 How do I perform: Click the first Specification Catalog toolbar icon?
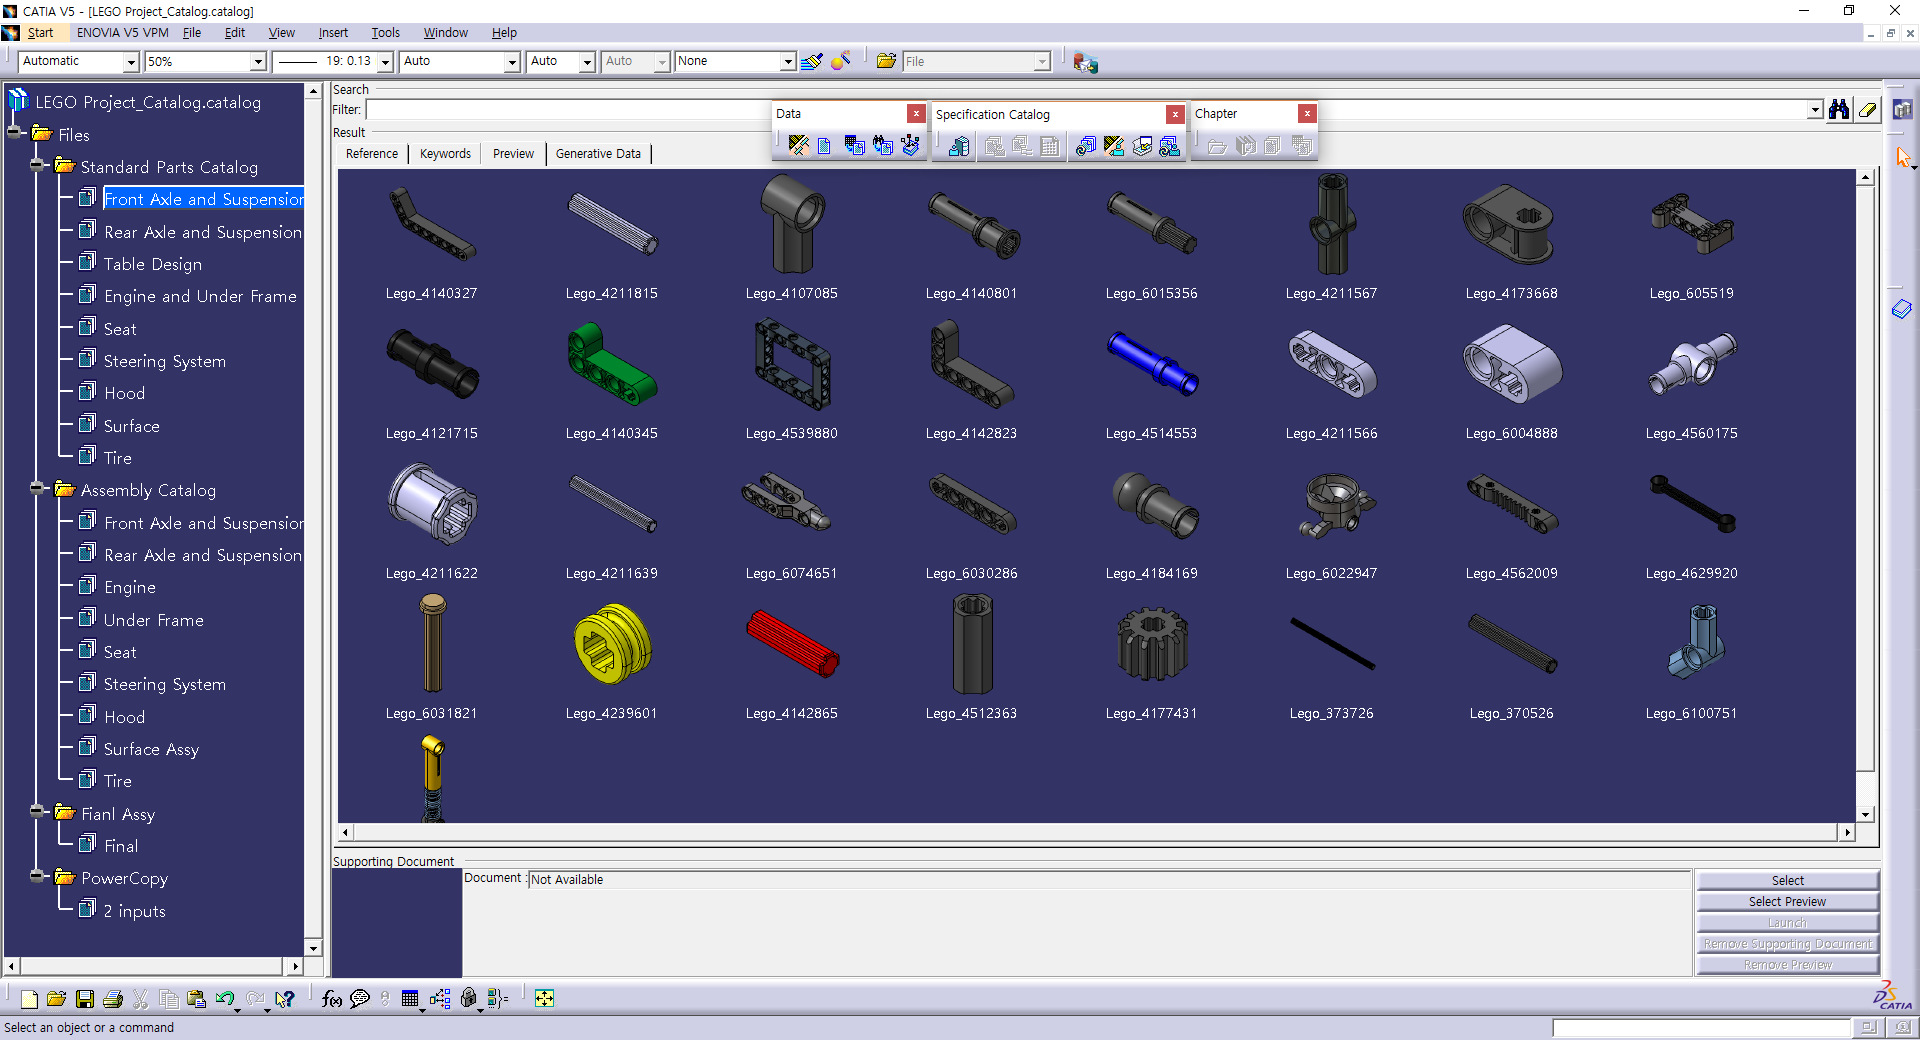[959, 147]
